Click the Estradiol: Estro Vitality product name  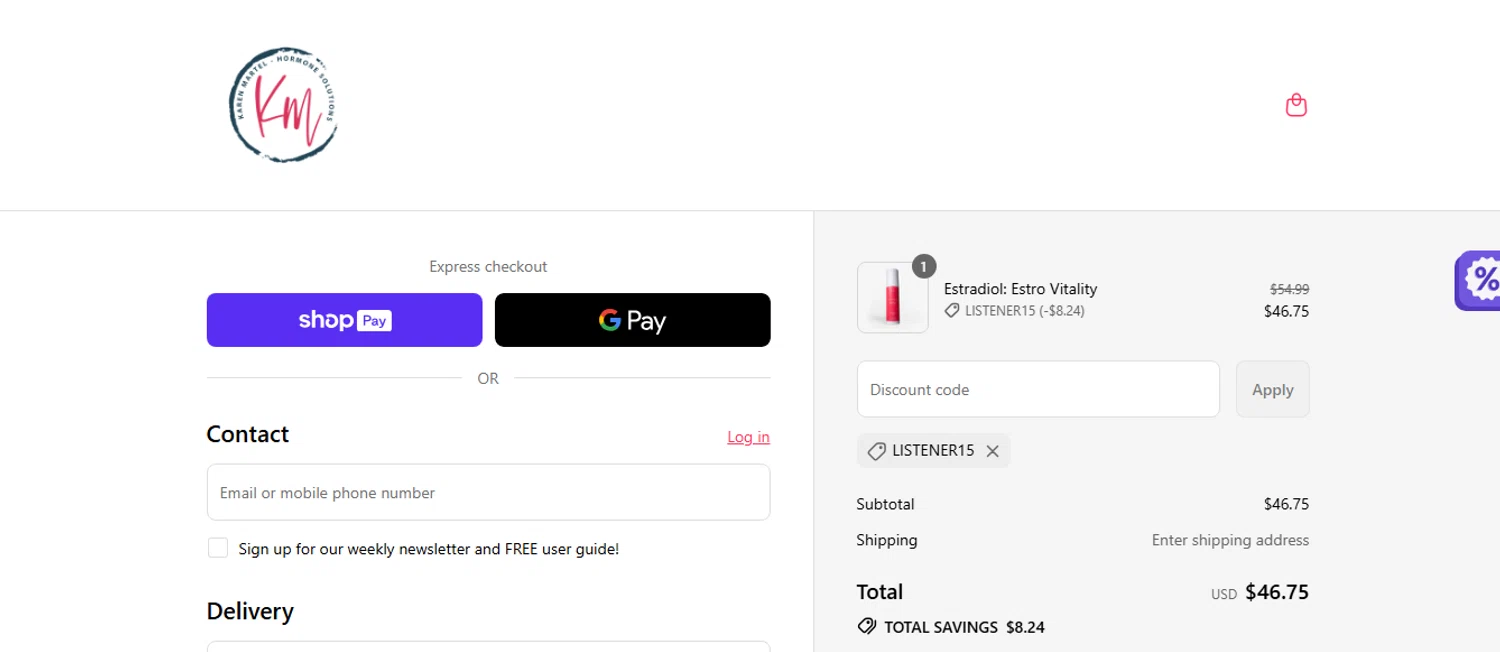pyautogui.click(x=1020, y=289)
